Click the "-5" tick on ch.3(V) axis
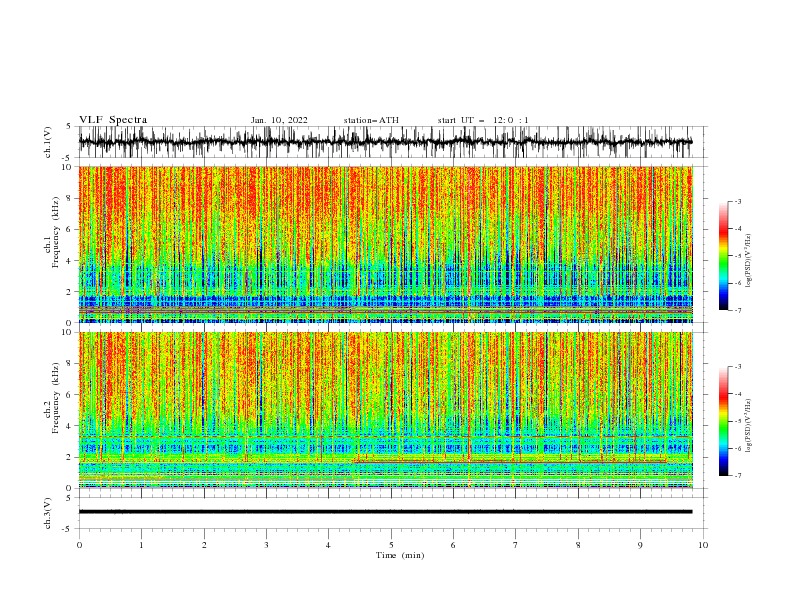The height and width of the screenshot is (612, 792). 68,529
